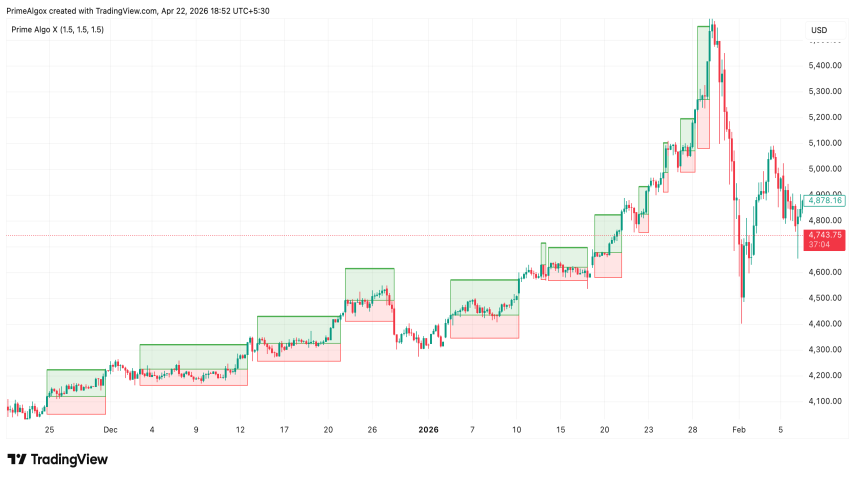The width and height of the screenshot is (855, 480).
Task: Open the USD currency selector
Action: (x=819, y=30)
